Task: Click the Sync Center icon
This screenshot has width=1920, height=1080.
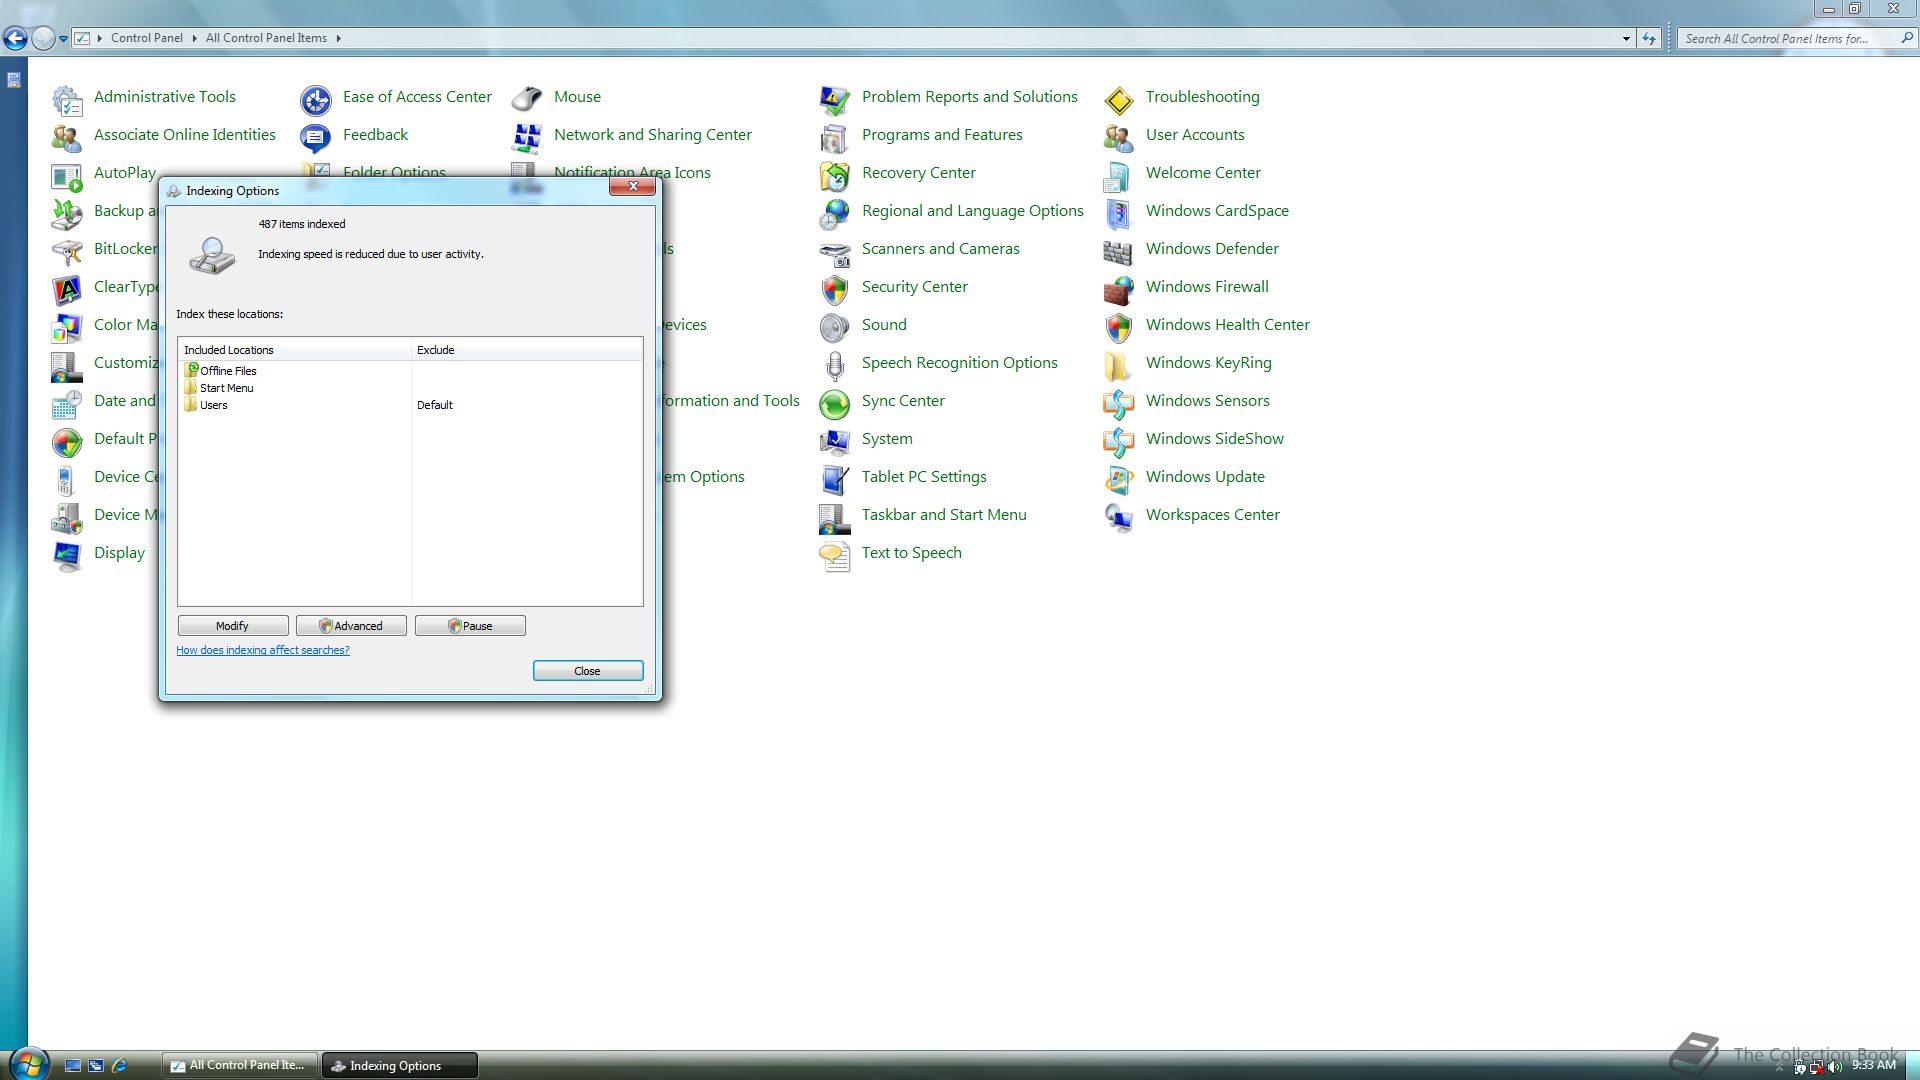Action: pos(835,403)
